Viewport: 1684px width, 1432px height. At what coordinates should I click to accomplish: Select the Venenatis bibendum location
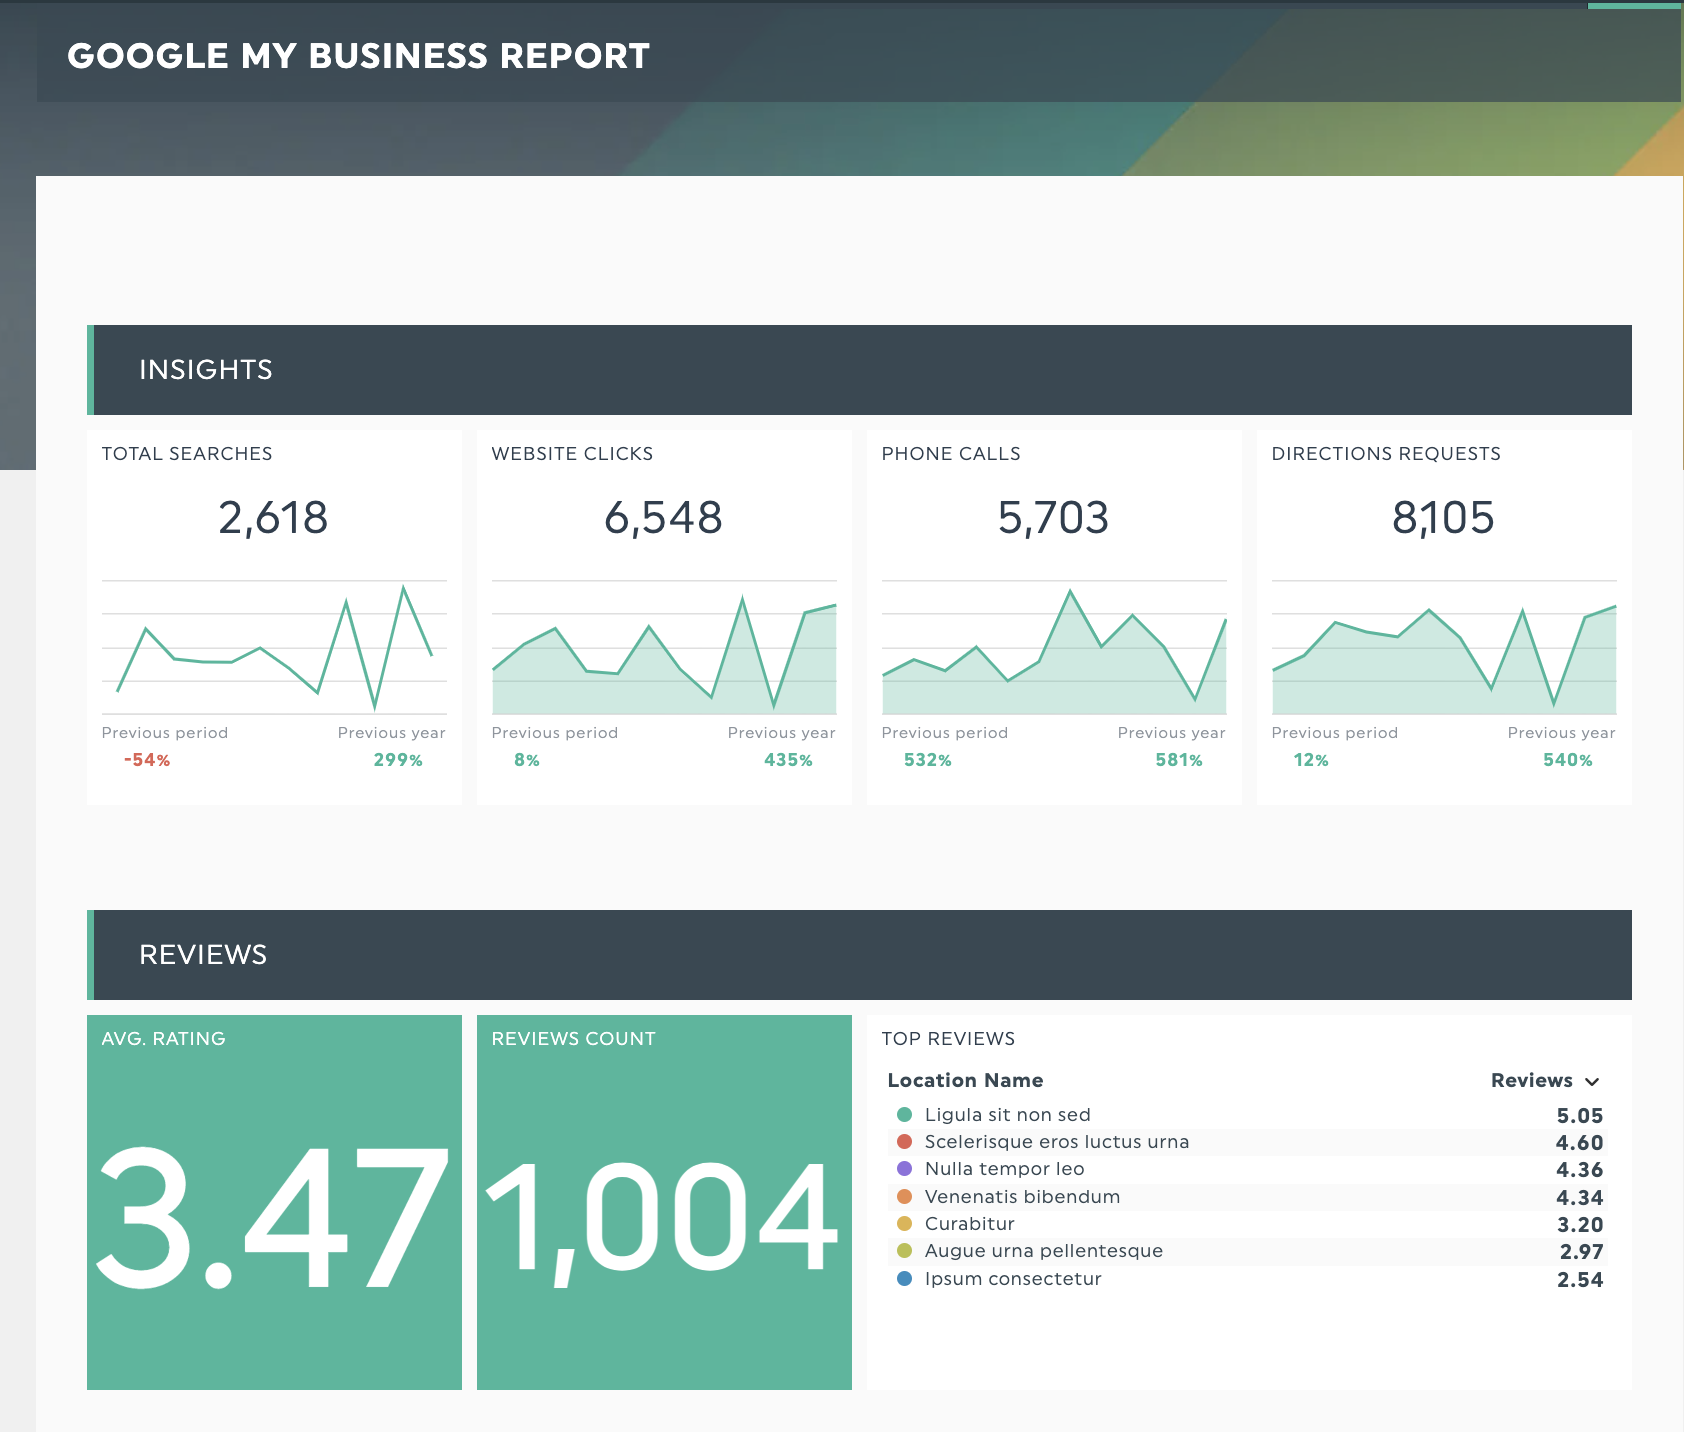pos(1022,1196)
